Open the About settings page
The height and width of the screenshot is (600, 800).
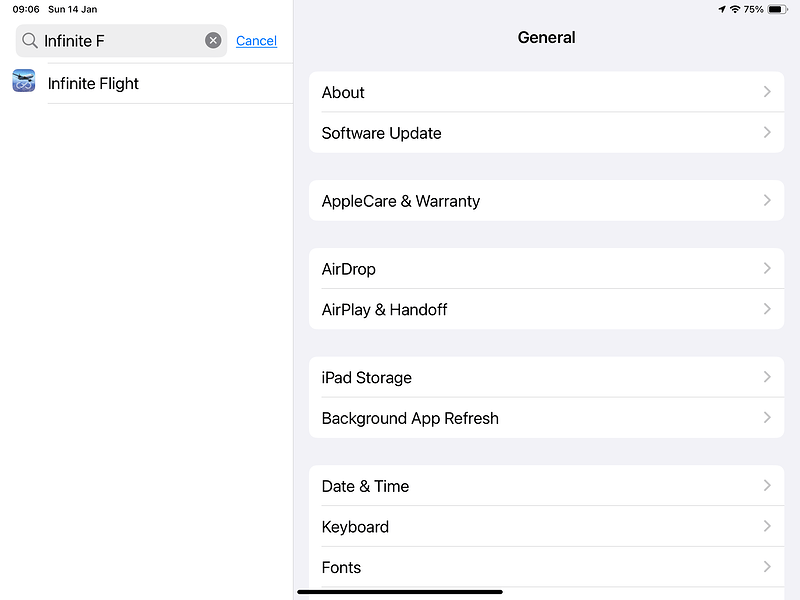coord(546,92)
